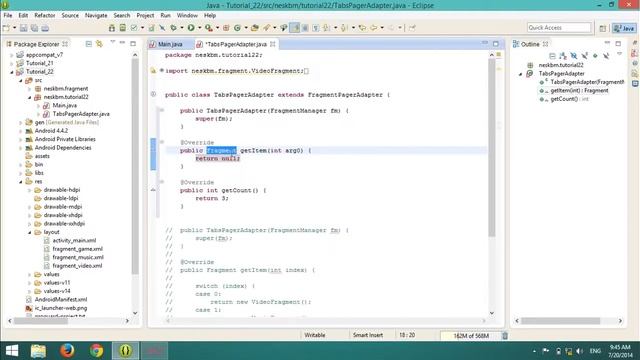The width and height of the screenshot is (640, 360).
Task: Open the Android SDK Manager icon
Action: (112, 28)
